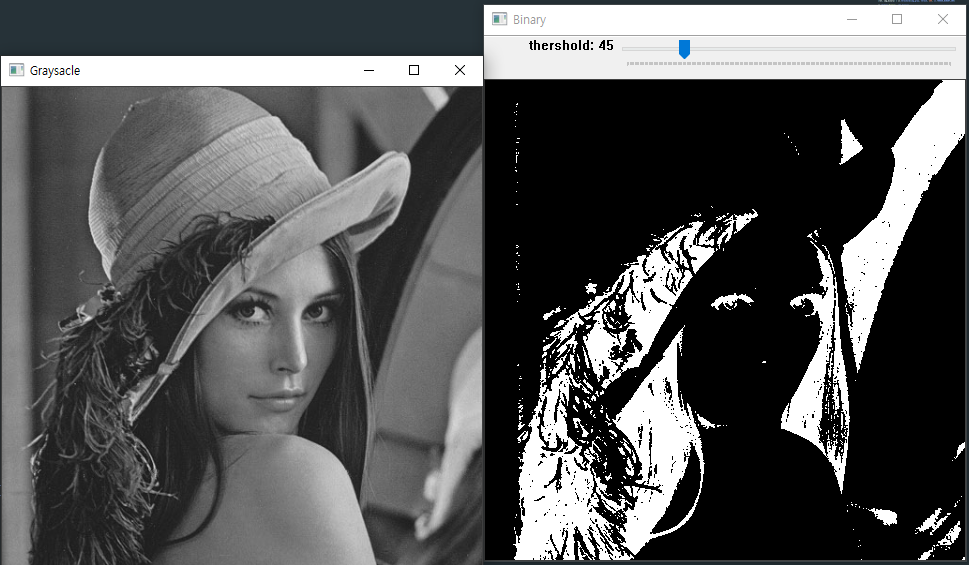Click the Binary window title text
This screenshot has height=565, width=969.
530,20
